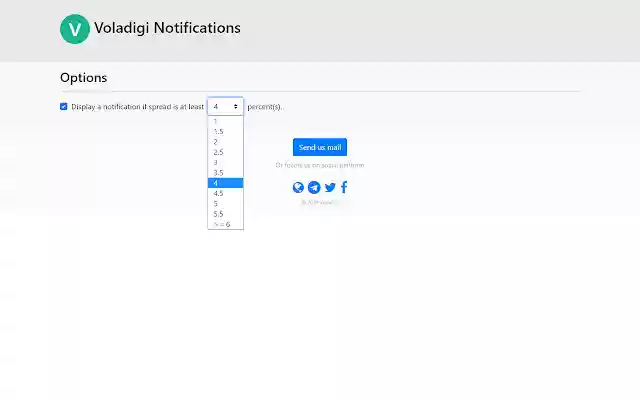
Task: Click the Options heading
Action: [x=84, y=78]
